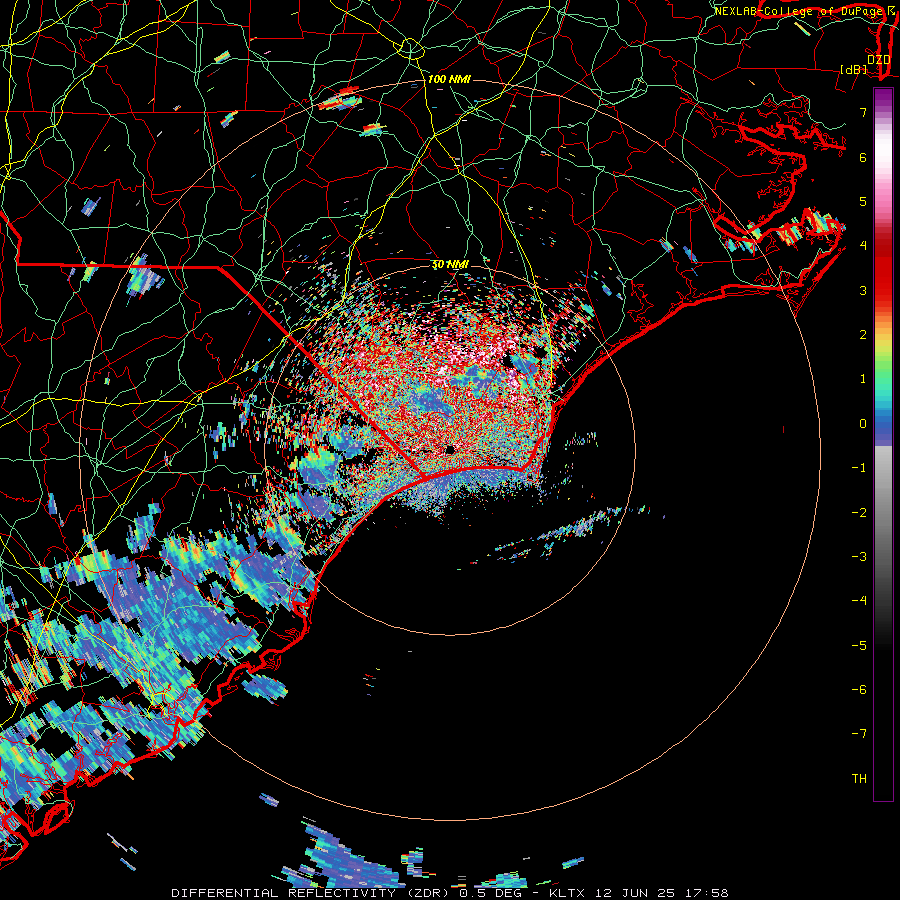Click the -4 scale value
Image resolution: width=900 pixels, height=900 pixels.
(x=859, y=601)
